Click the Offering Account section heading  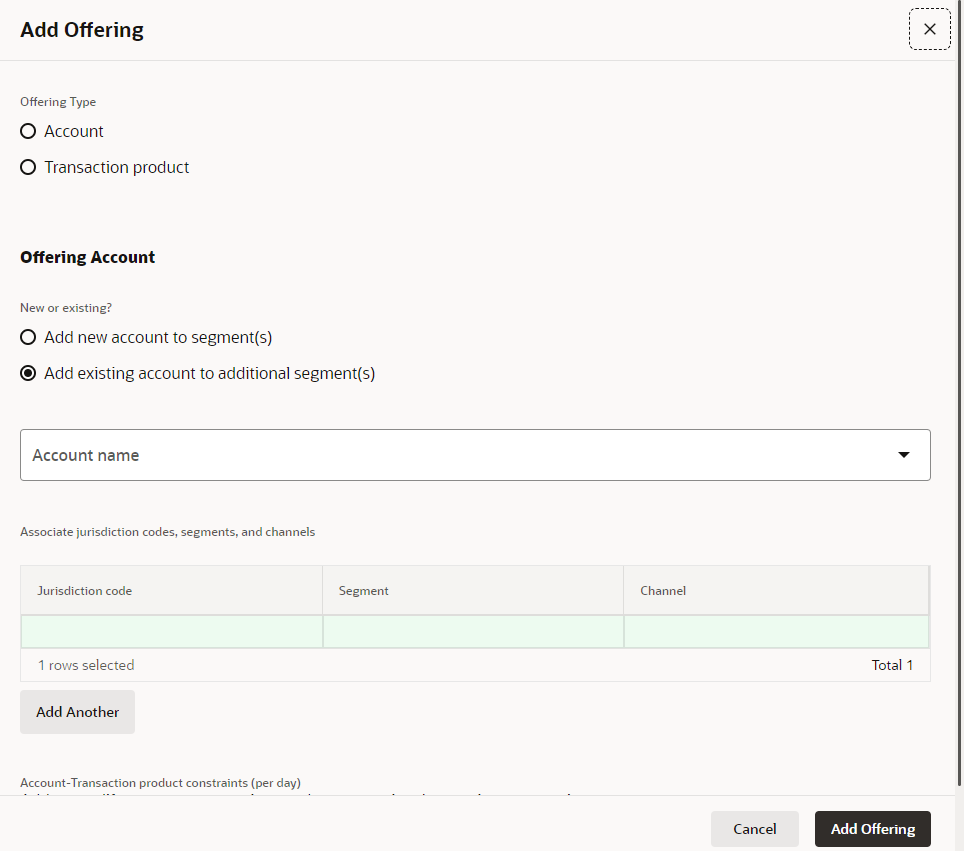(x=87, y=257)
